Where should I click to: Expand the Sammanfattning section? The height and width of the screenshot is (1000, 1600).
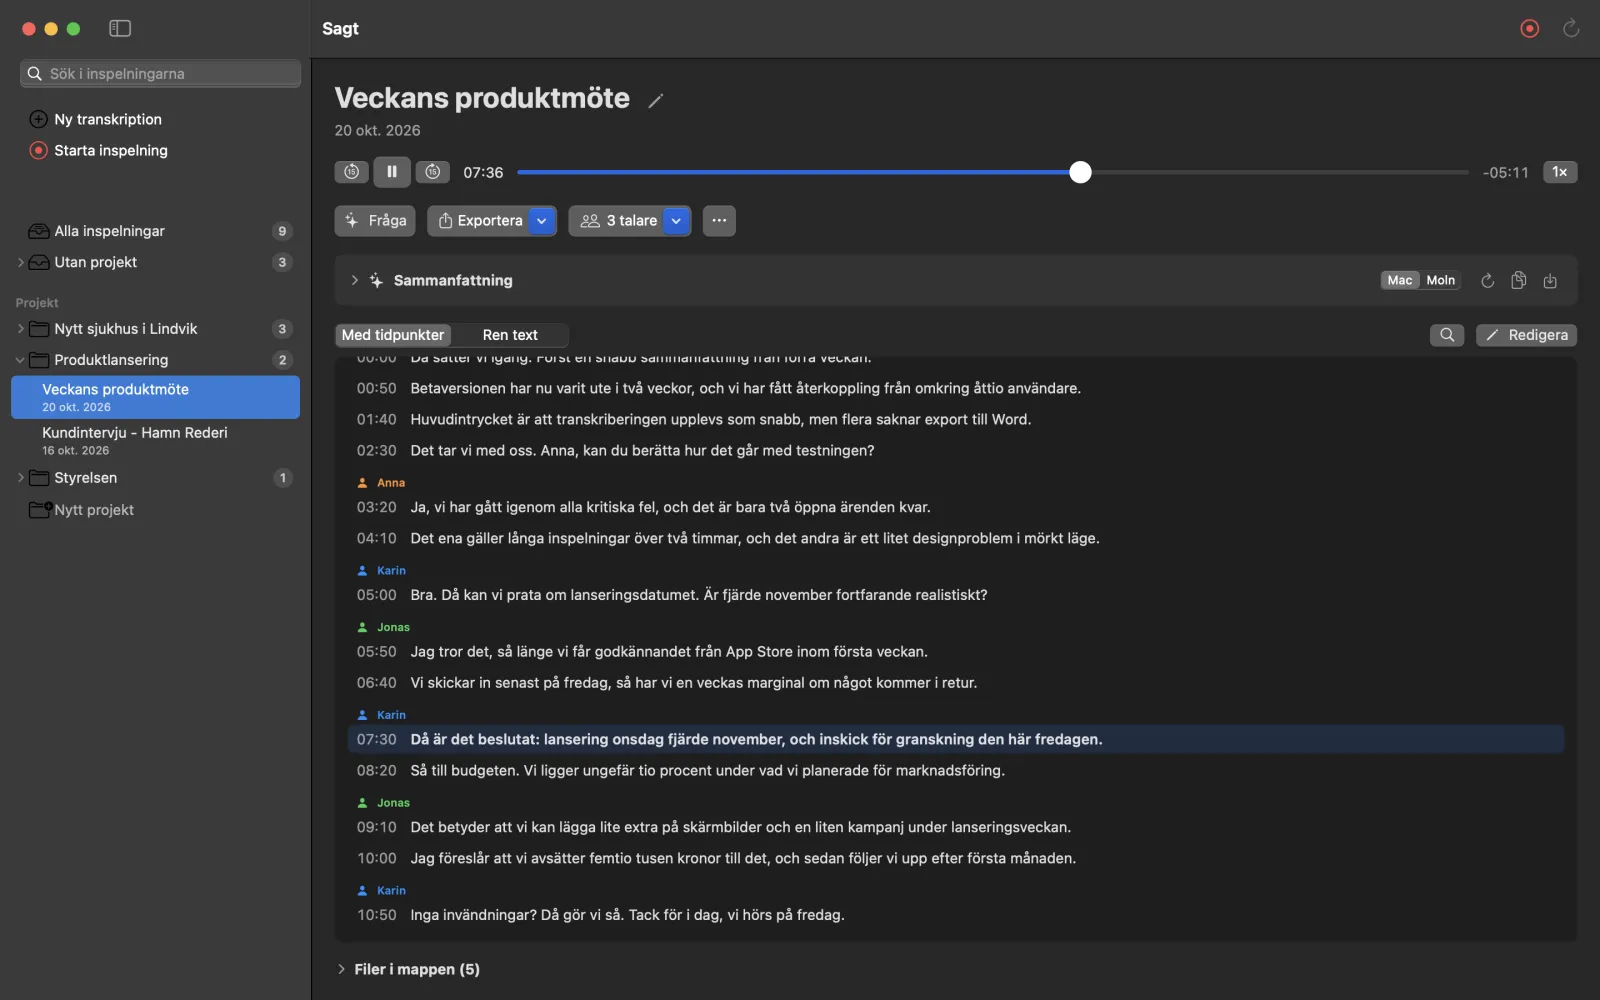pyautogui.click(x=354, y=281)
